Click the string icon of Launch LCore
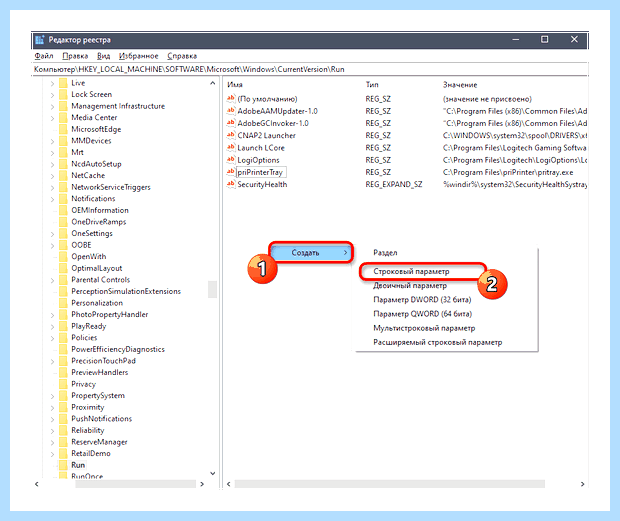This screenshot has height=521, width=620. pyautogui.click(x=231, y=147)
